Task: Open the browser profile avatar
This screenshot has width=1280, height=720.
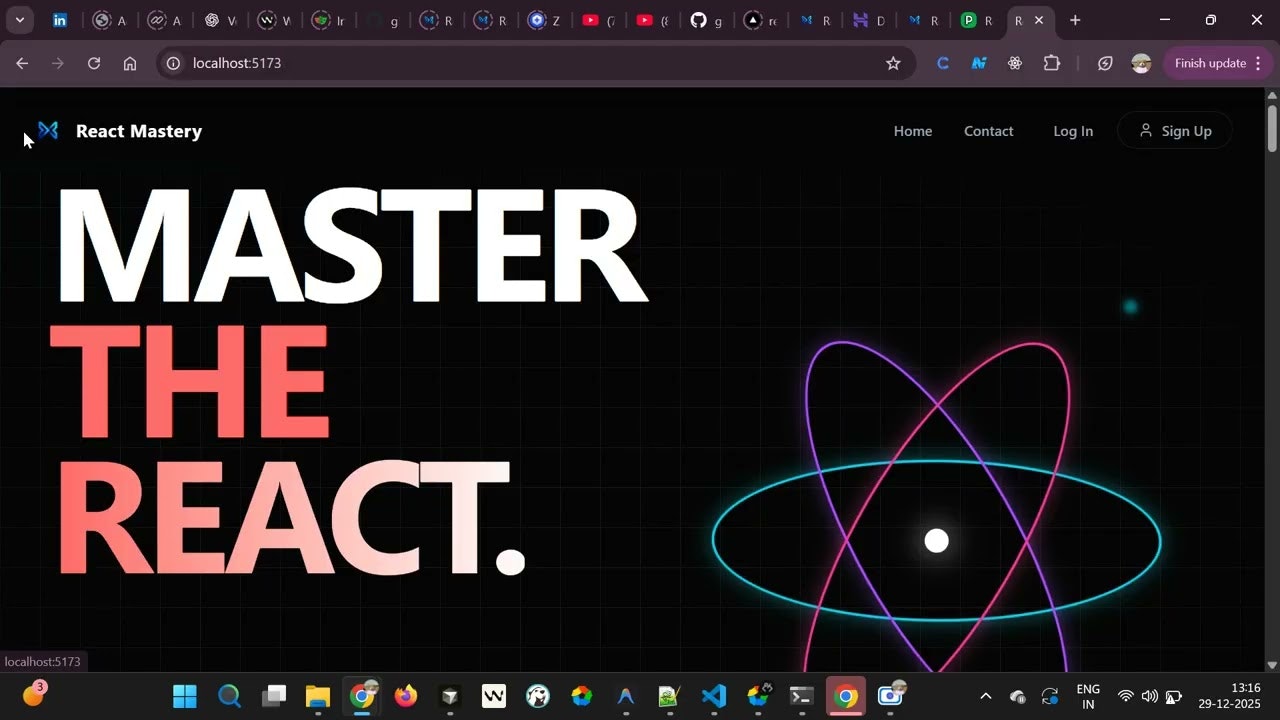Action: [x=1141, y=63]
